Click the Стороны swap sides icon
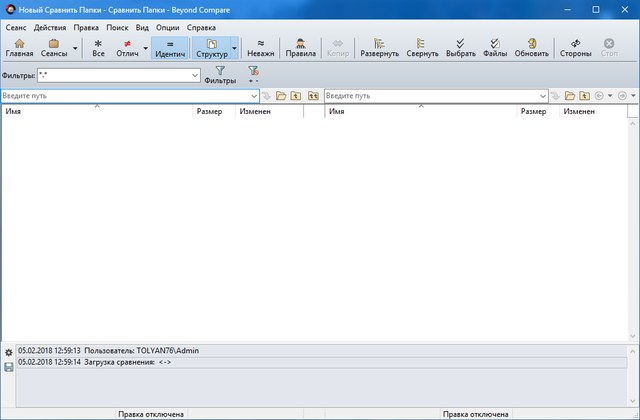The height and width of the screenshot is (420, 640). (x=575, y=47)
